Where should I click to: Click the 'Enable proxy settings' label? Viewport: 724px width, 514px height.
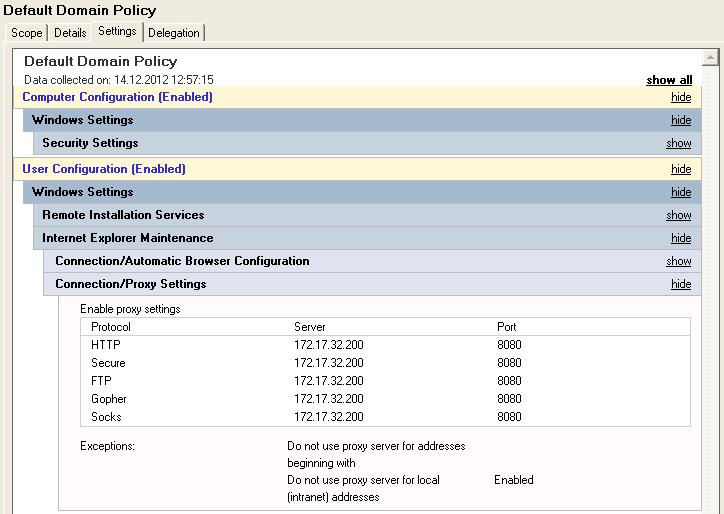[130, 309]
